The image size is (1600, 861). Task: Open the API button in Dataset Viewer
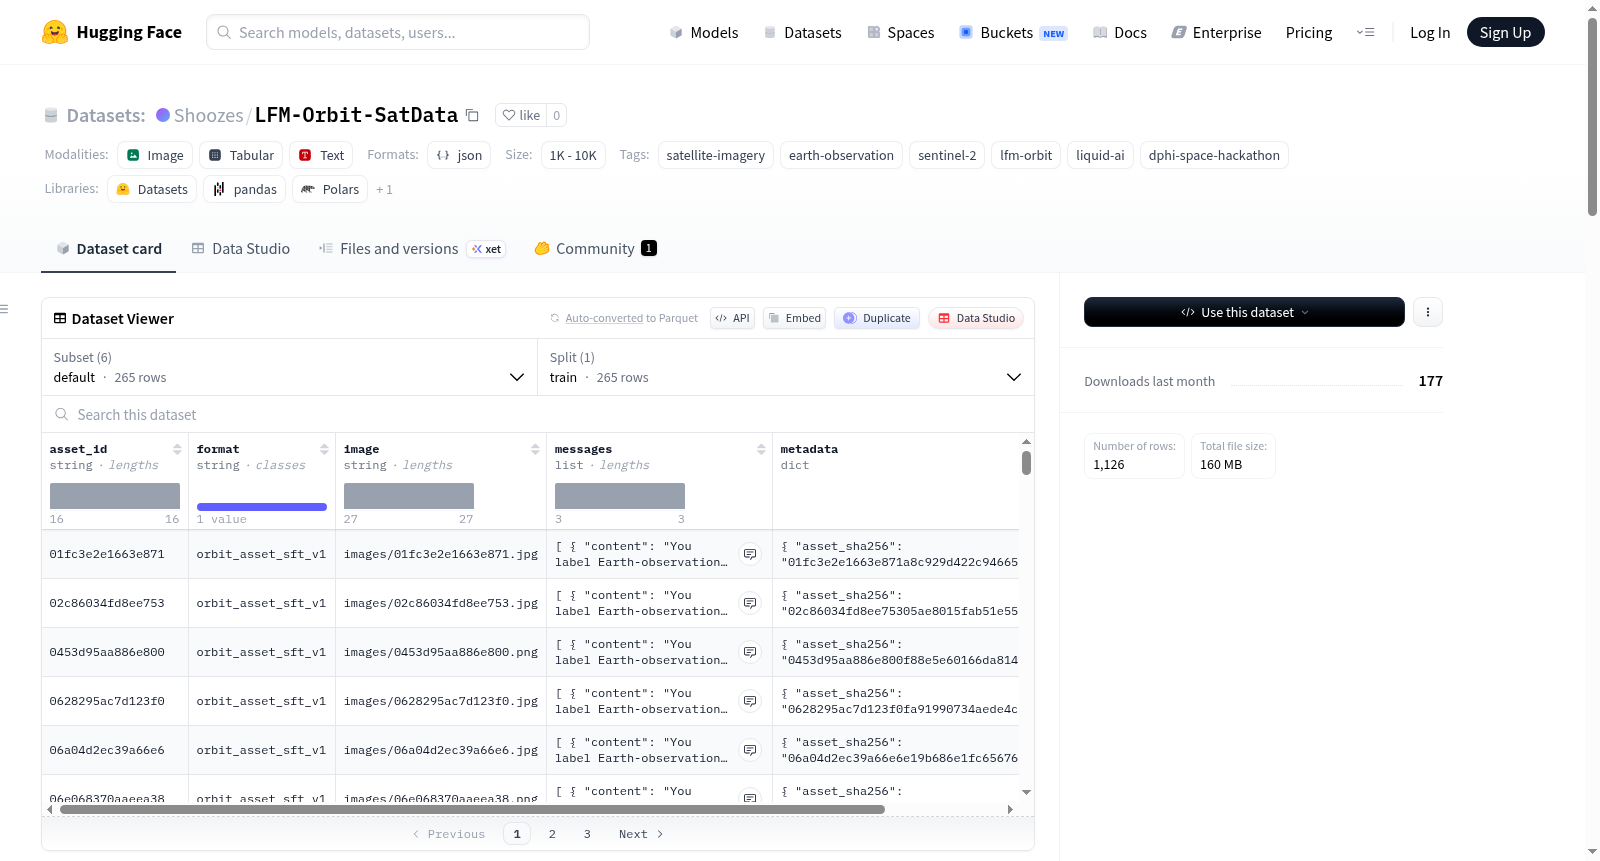pyautogui.click(x=732, y=318)
